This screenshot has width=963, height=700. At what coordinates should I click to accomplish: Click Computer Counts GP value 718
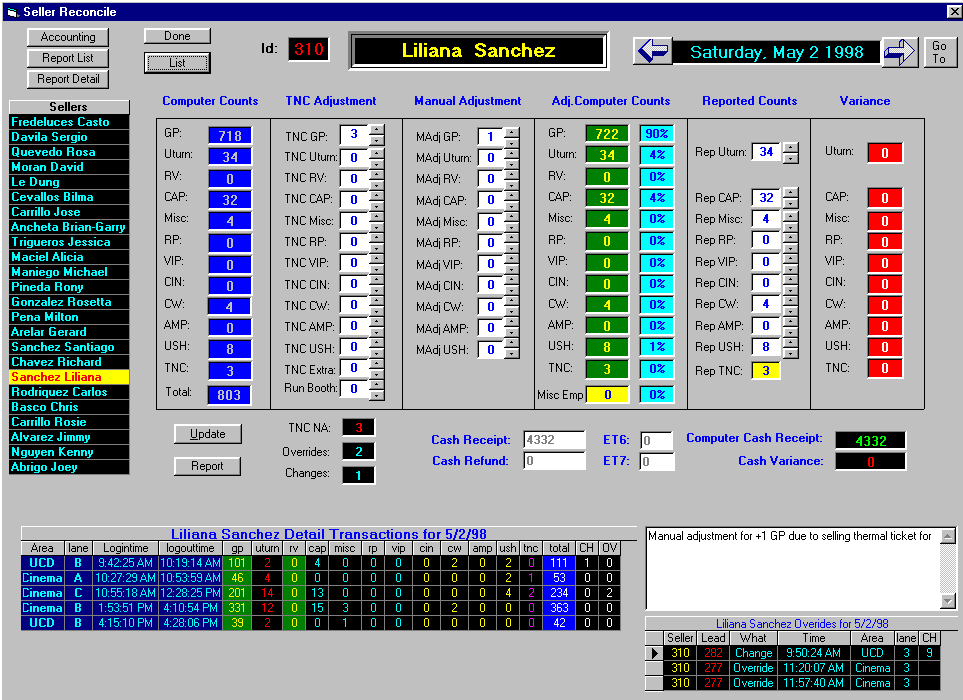click(230, 136)
